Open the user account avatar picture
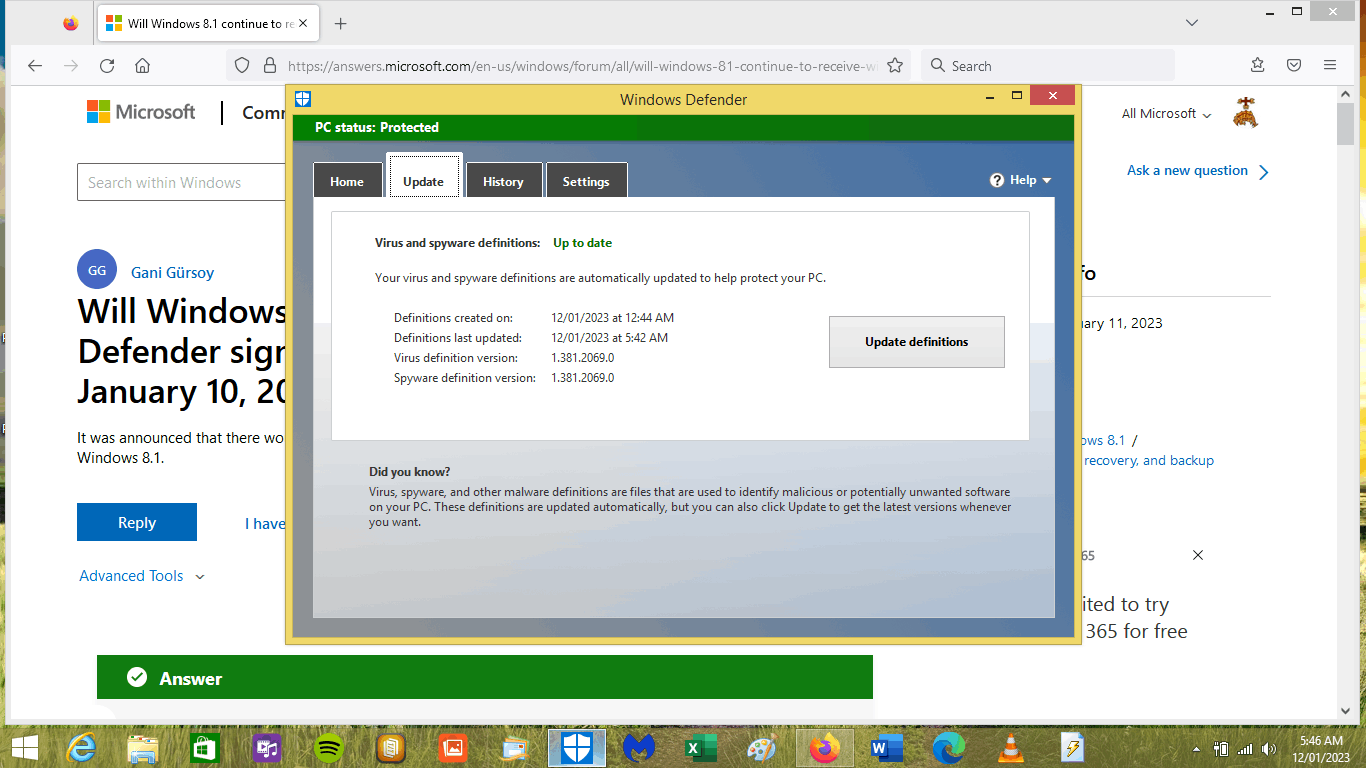Image resolution: width=1366 pixels, height=768 pixels. [1245, 113]
